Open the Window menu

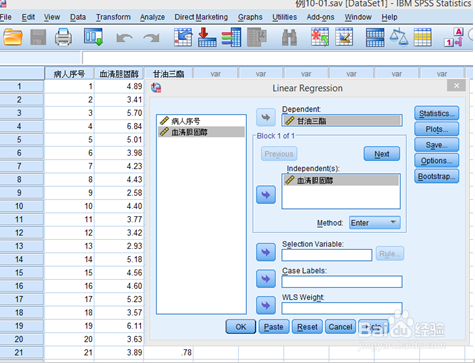click(358, 17)
